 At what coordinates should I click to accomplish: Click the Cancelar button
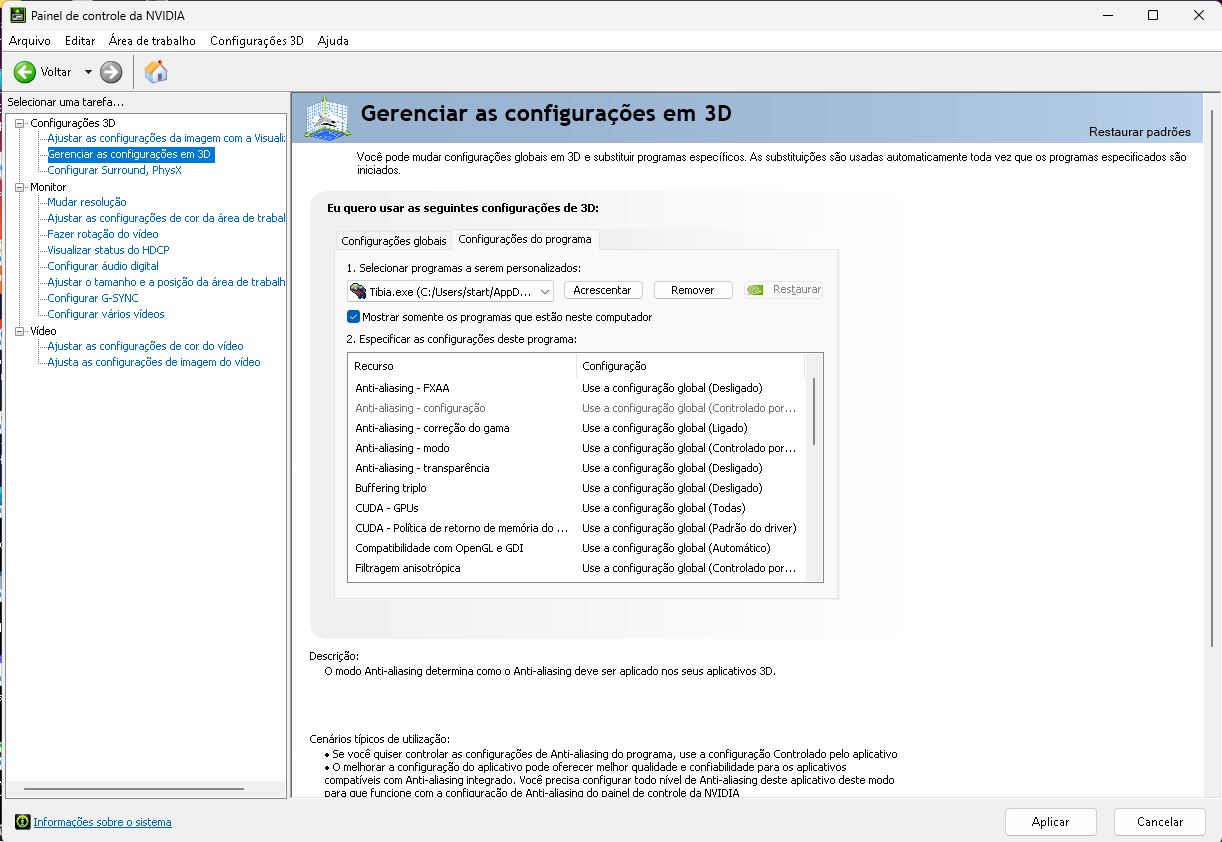(x=1160, y=822)
